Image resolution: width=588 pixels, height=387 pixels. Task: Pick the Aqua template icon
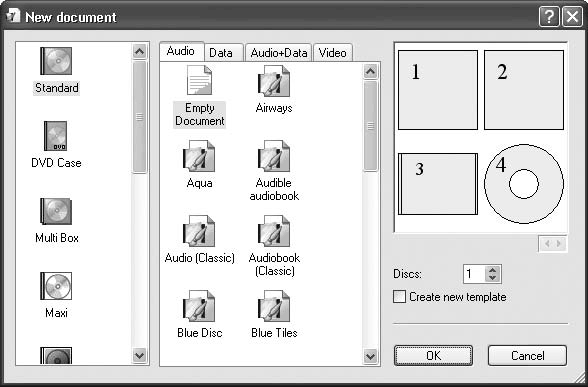[199, 156]
